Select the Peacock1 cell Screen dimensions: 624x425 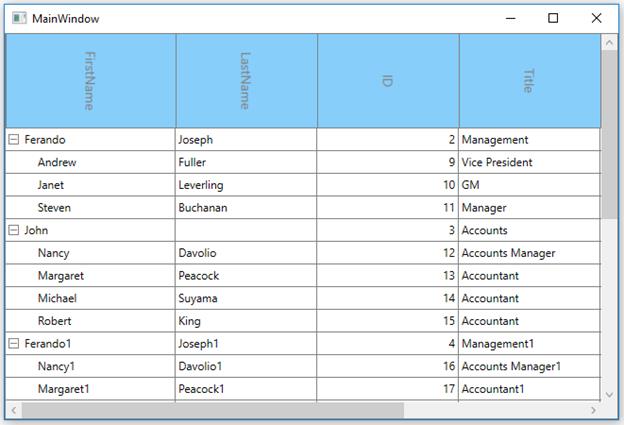[246, 389]
